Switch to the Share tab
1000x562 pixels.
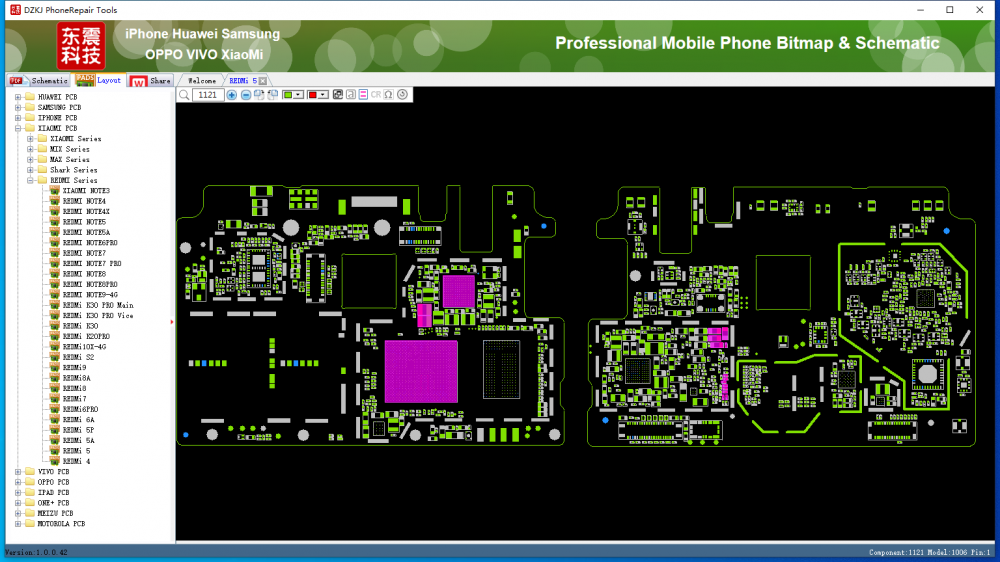(151, 81)
